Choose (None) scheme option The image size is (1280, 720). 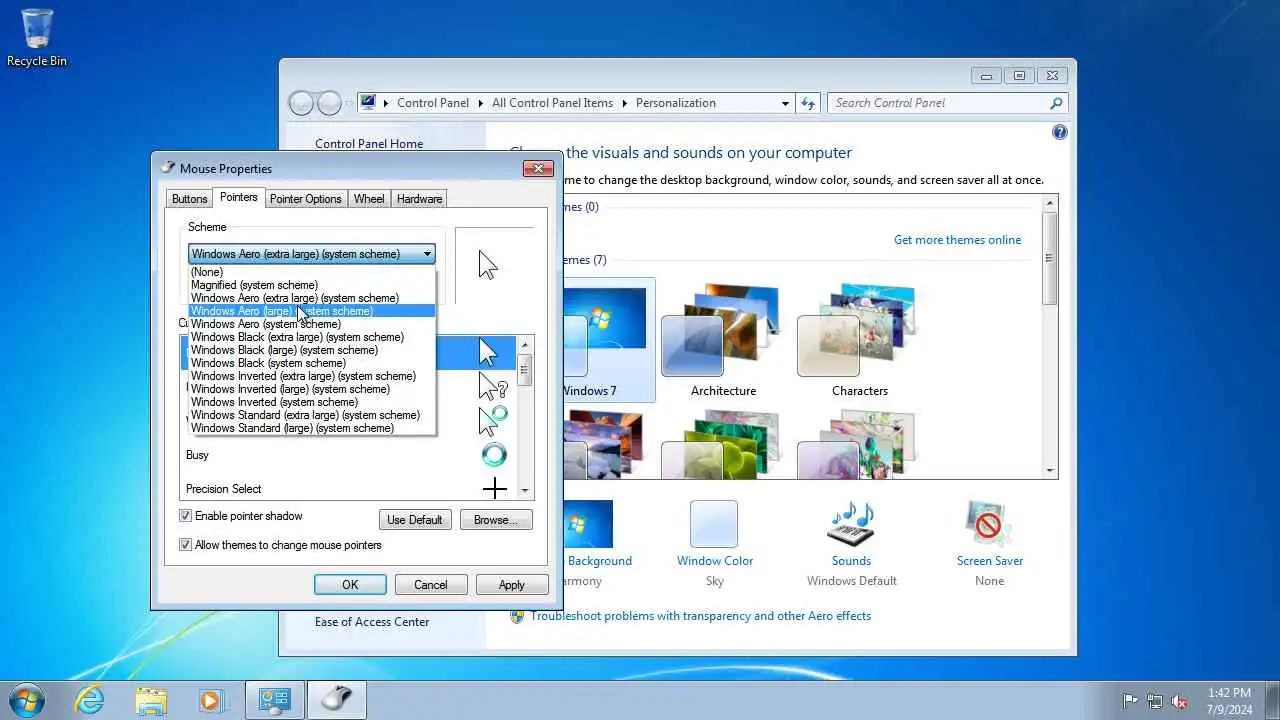[312, 272]
